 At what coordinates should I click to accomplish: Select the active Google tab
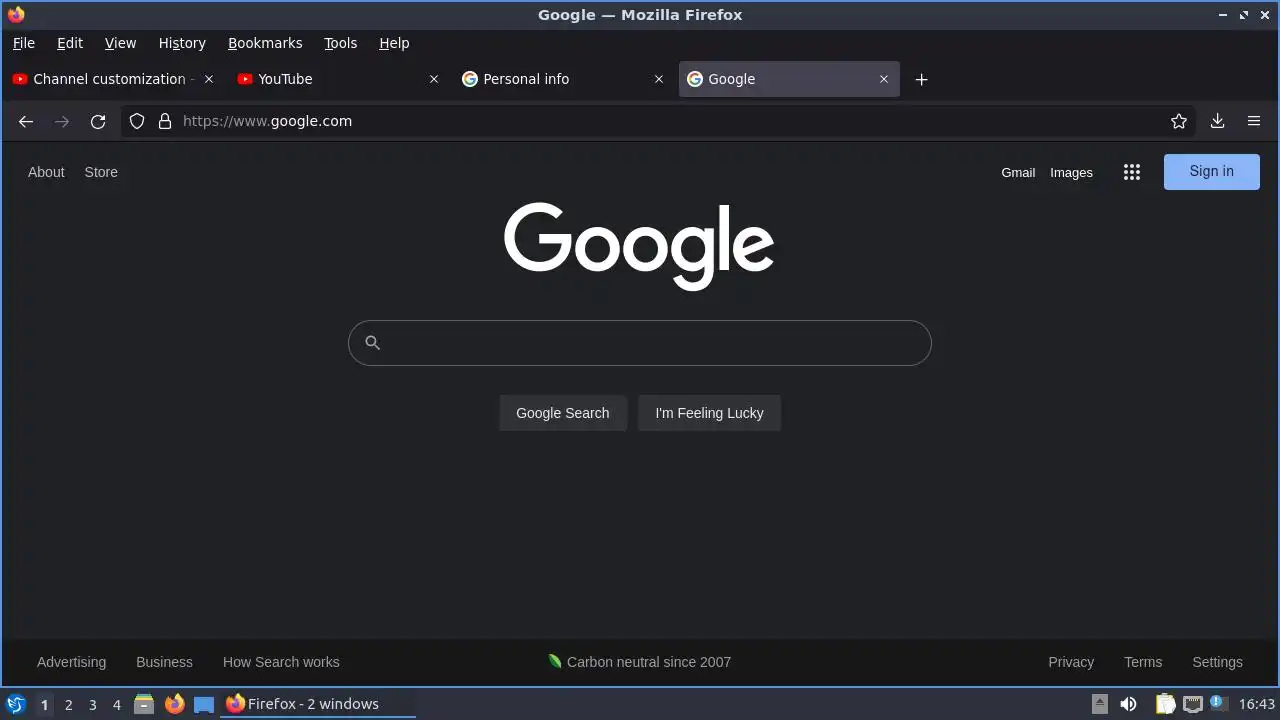789,79
